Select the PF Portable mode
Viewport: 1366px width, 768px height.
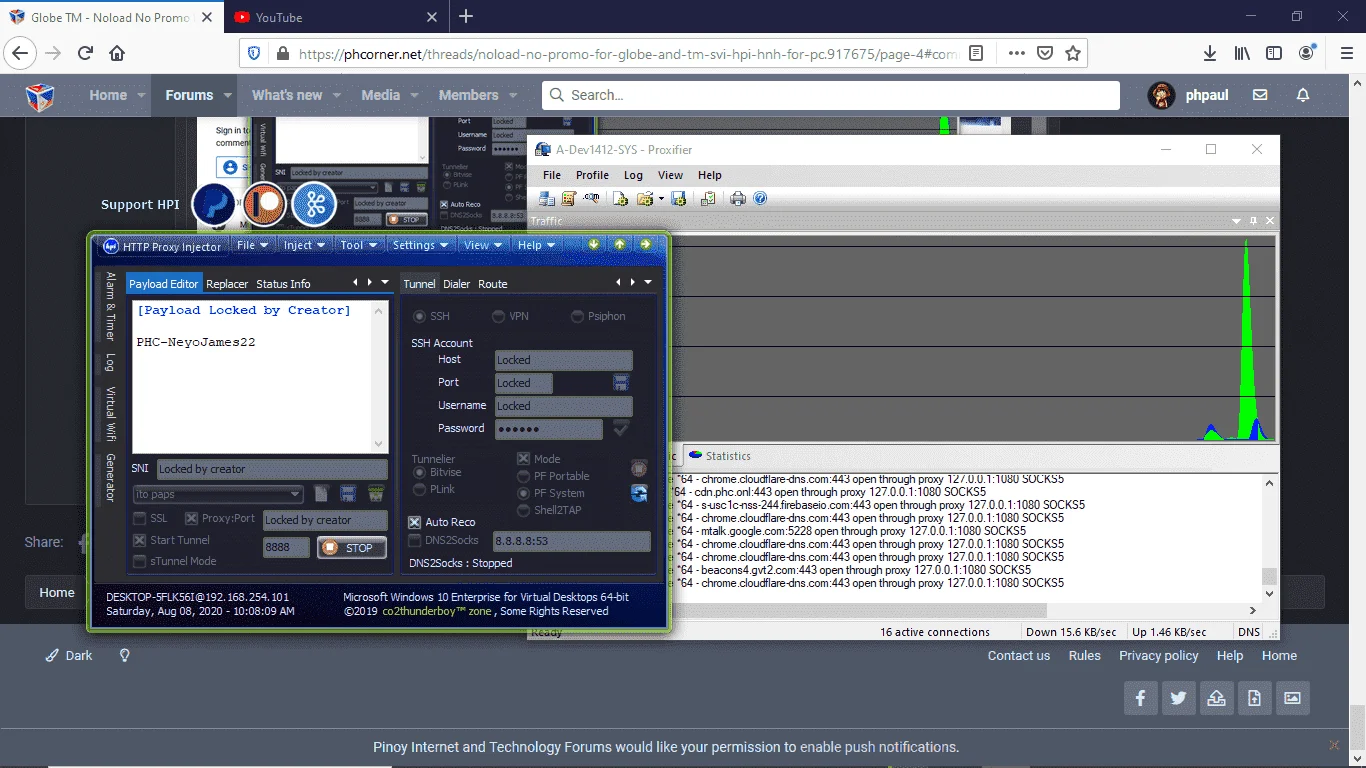[x=524, y=476]
